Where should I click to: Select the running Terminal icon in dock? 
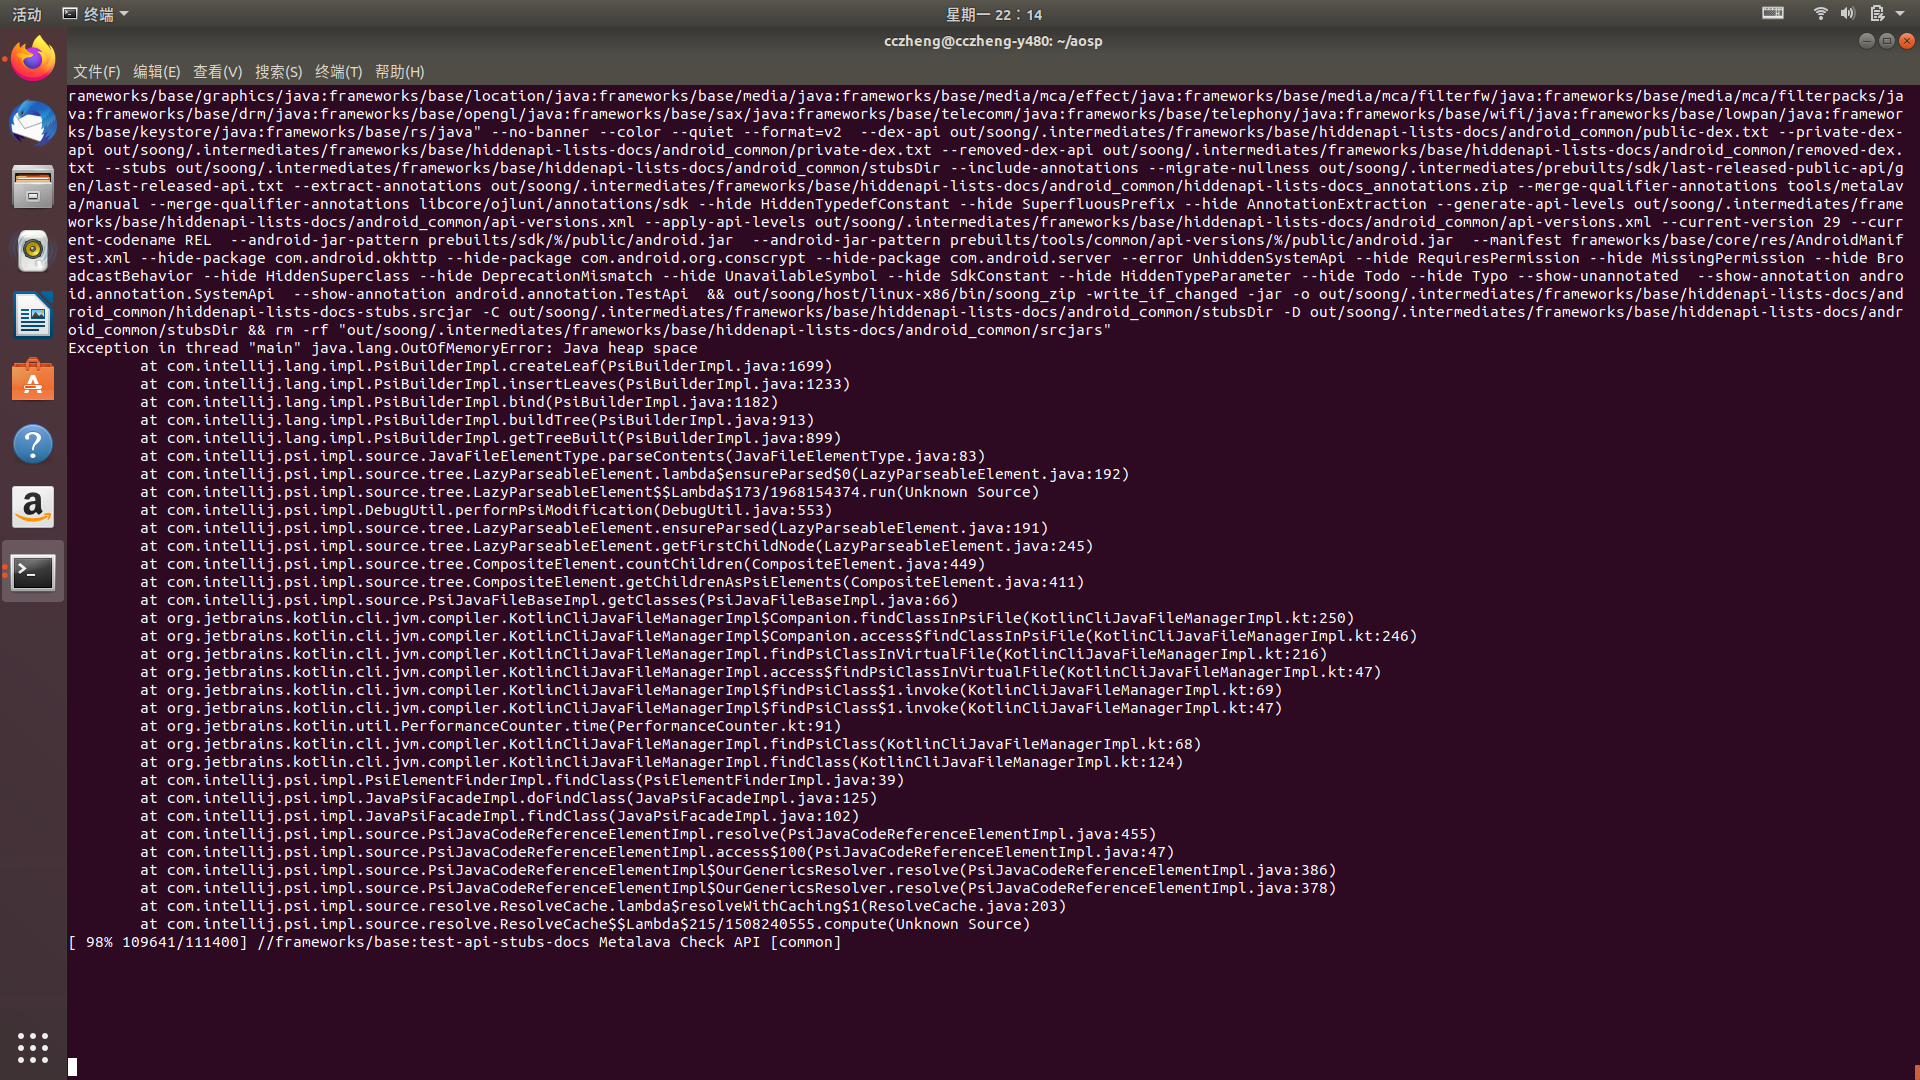33,571
